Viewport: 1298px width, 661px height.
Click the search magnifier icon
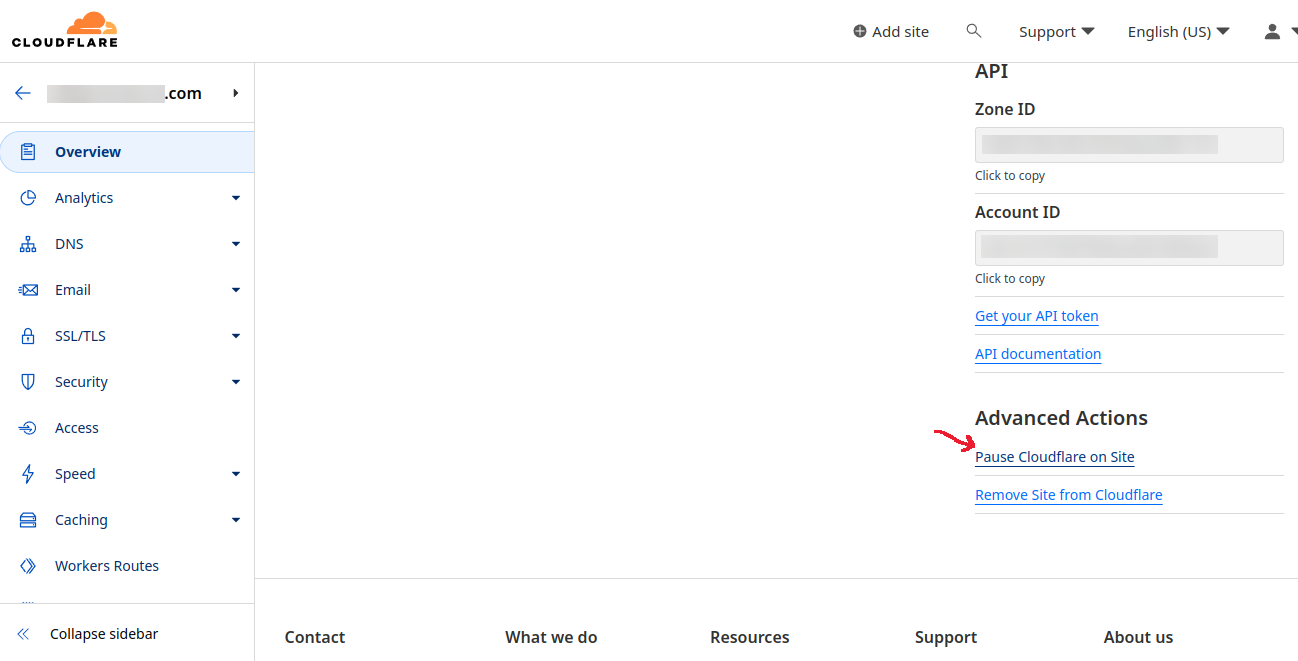point(974,31)
